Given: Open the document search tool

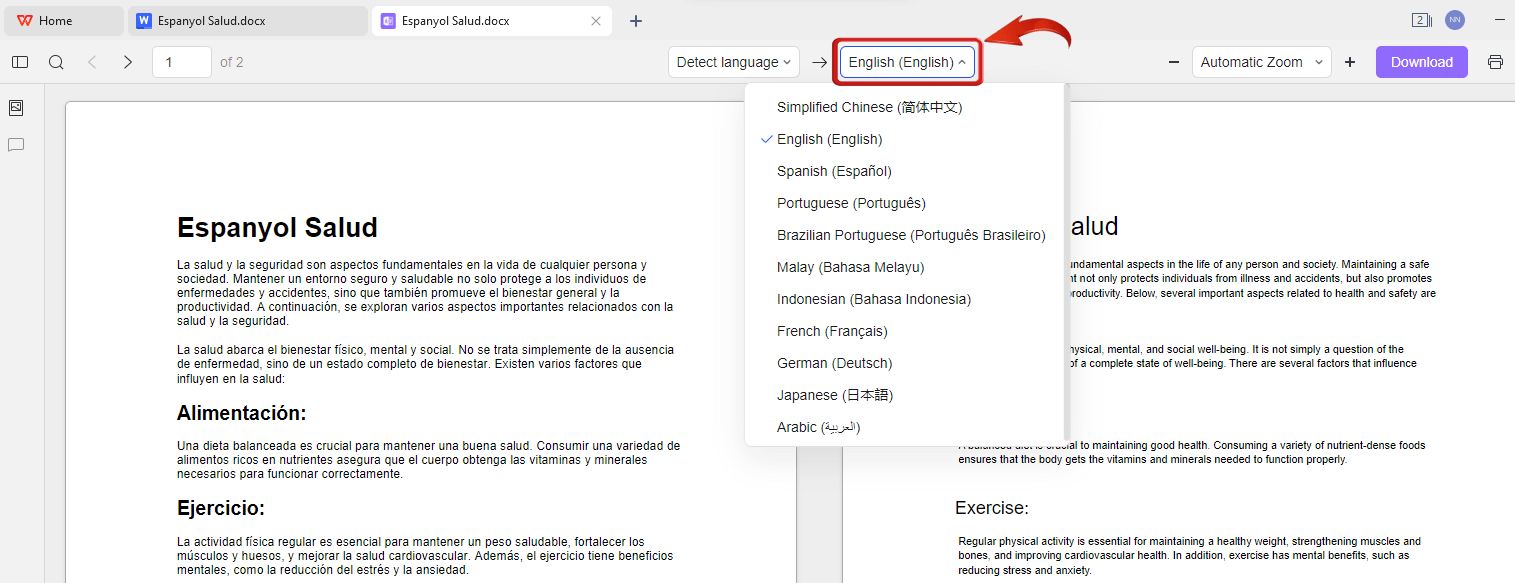Looking at the screenshot, I should pyautogui.click(x=56, y=61).
